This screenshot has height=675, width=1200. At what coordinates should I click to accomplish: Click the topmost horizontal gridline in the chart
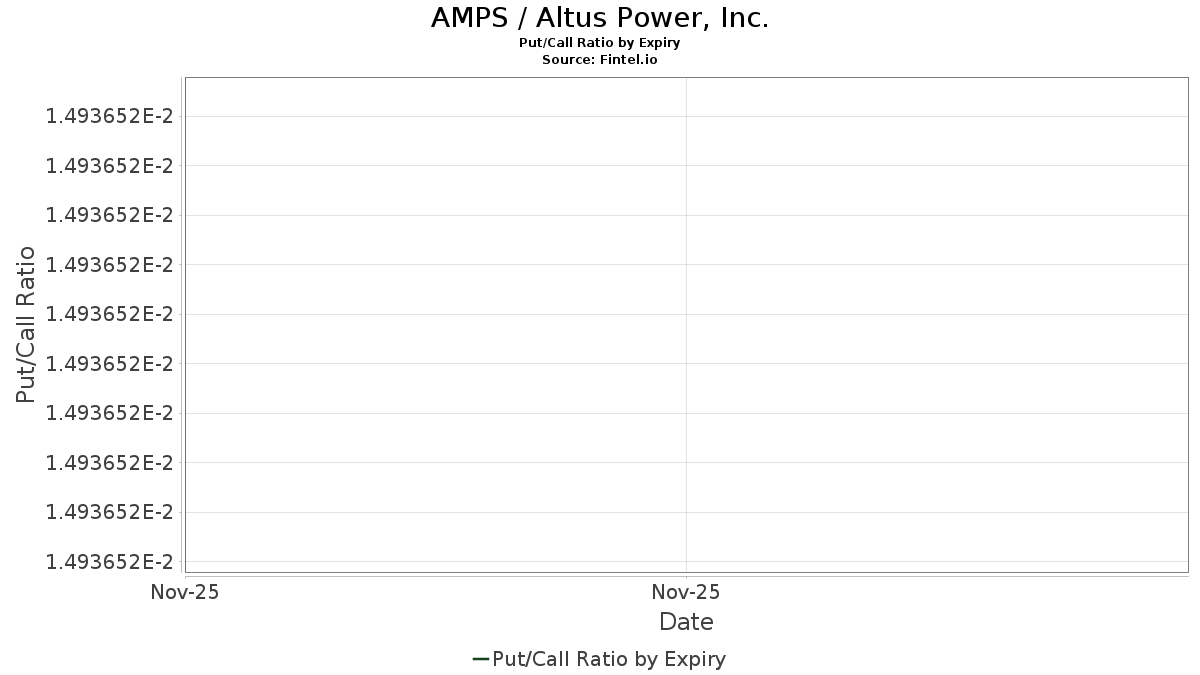pyautogui.click(x=686, y=116)
